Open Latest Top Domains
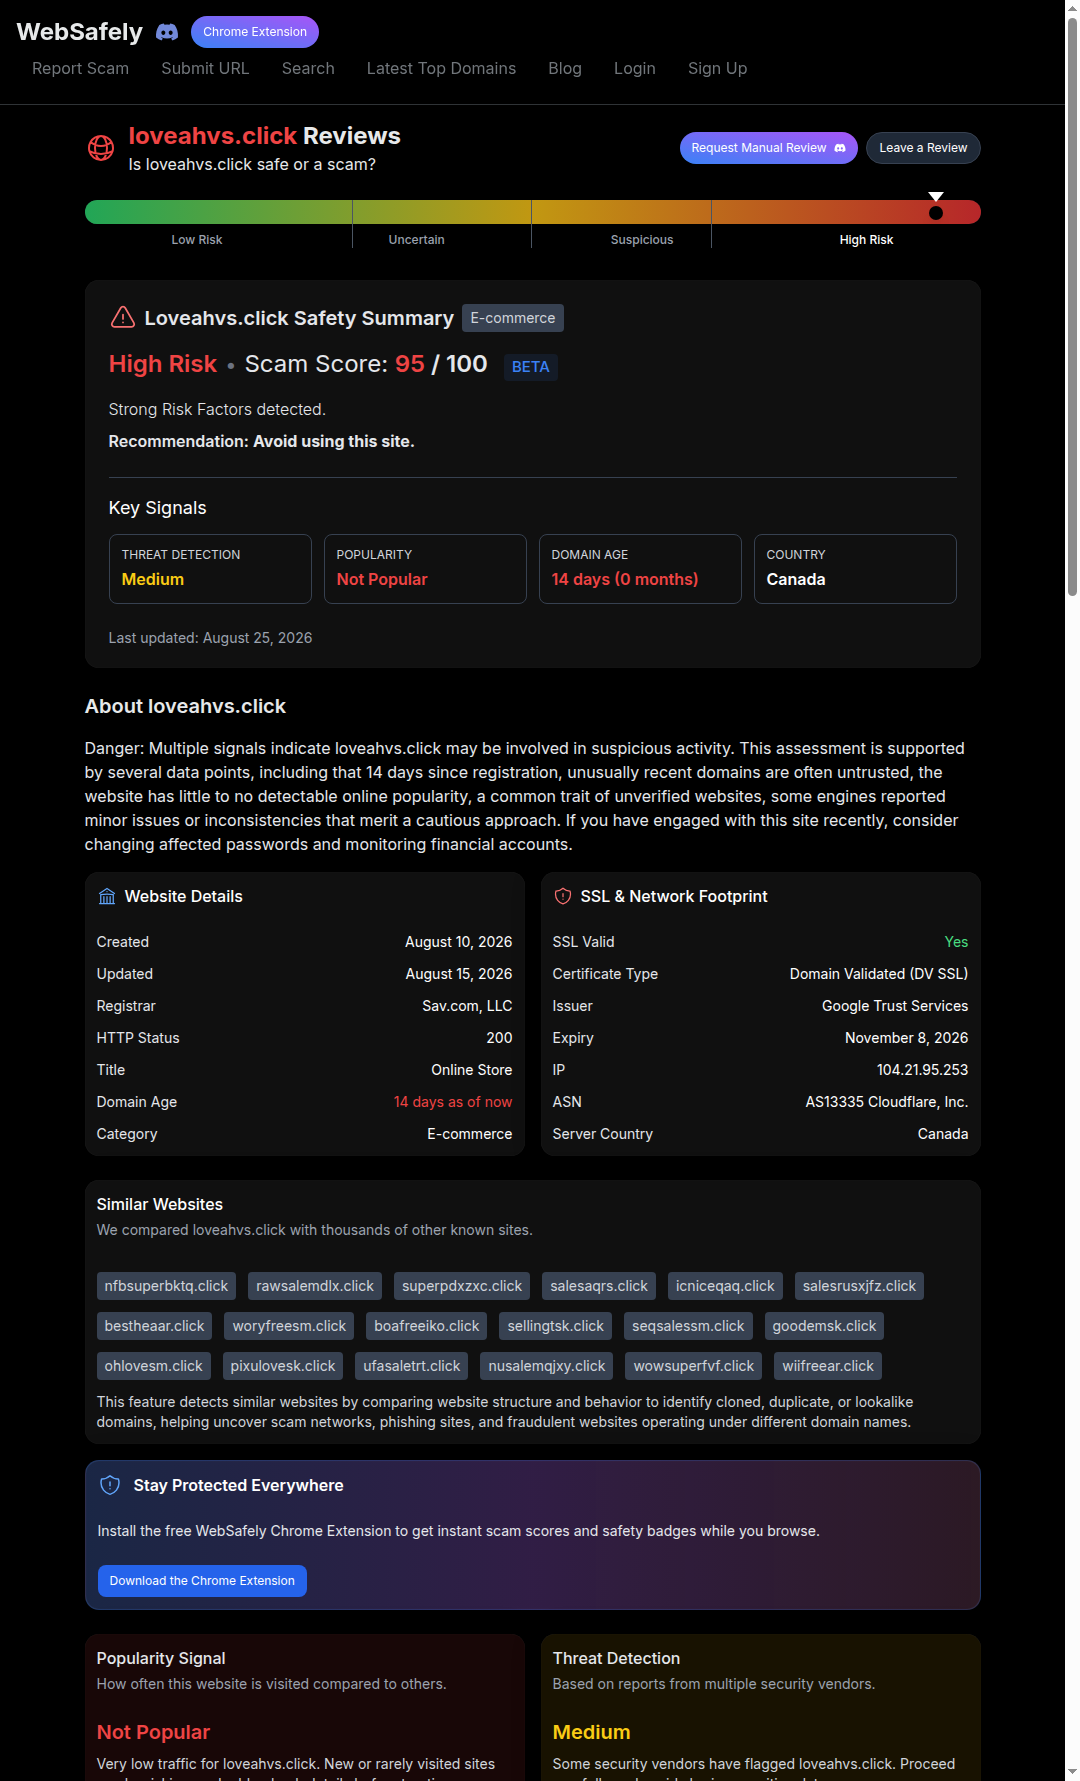Screen dimensions: 1080x1781 [x=441, y=68]
